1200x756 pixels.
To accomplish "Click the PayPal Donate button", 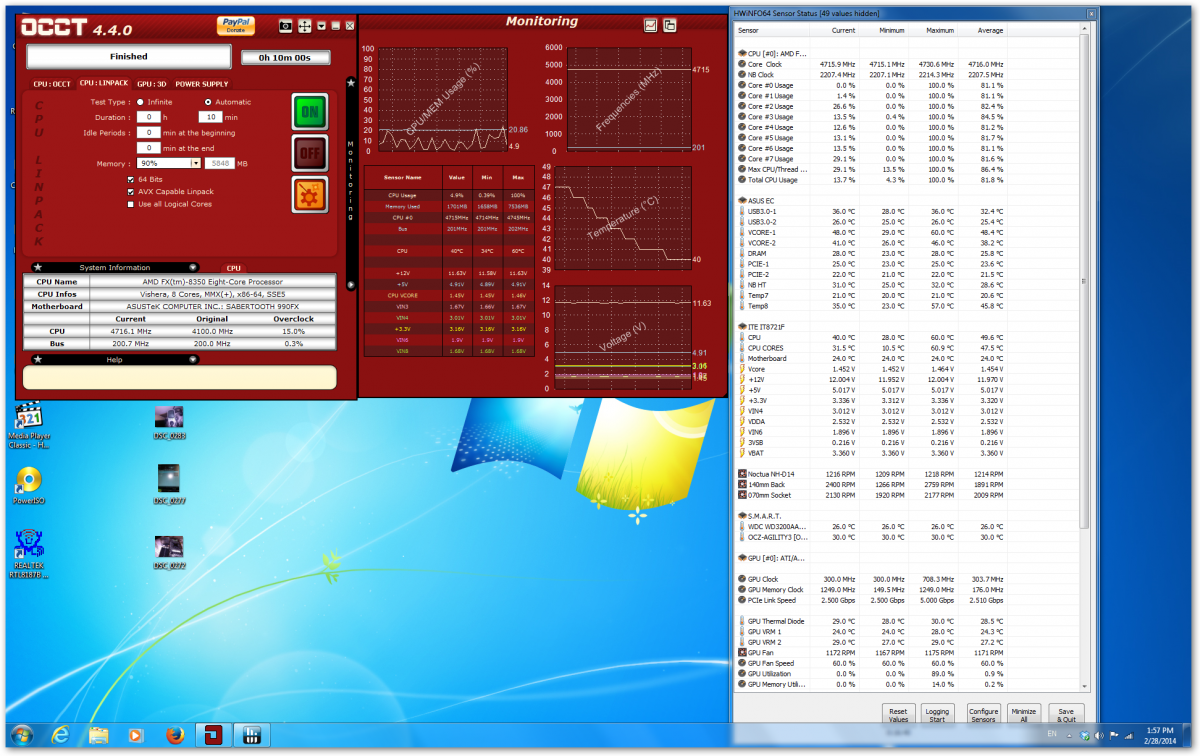I will pyautogui.click(x=235, y=25).
